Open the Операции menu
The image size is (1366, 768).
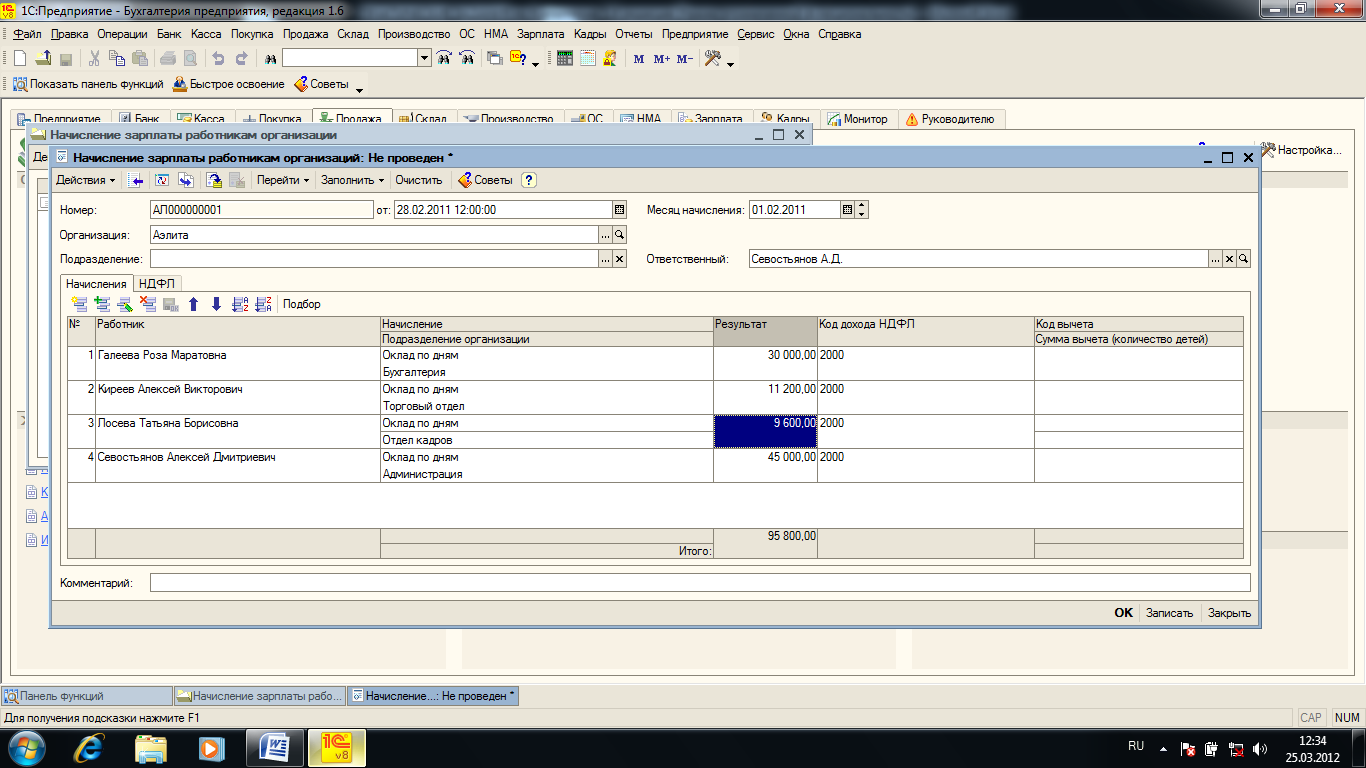[123, 34]
